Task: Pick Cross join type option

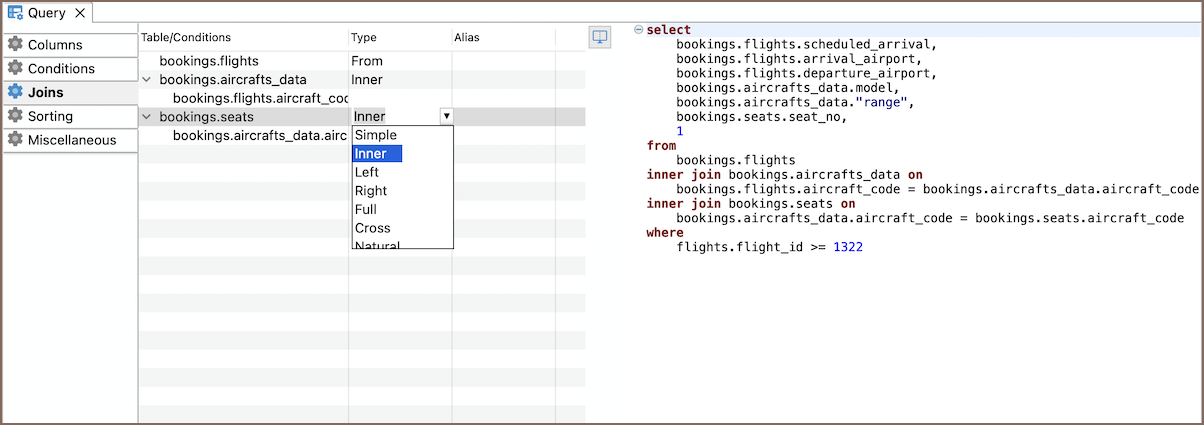Action: 372,228
